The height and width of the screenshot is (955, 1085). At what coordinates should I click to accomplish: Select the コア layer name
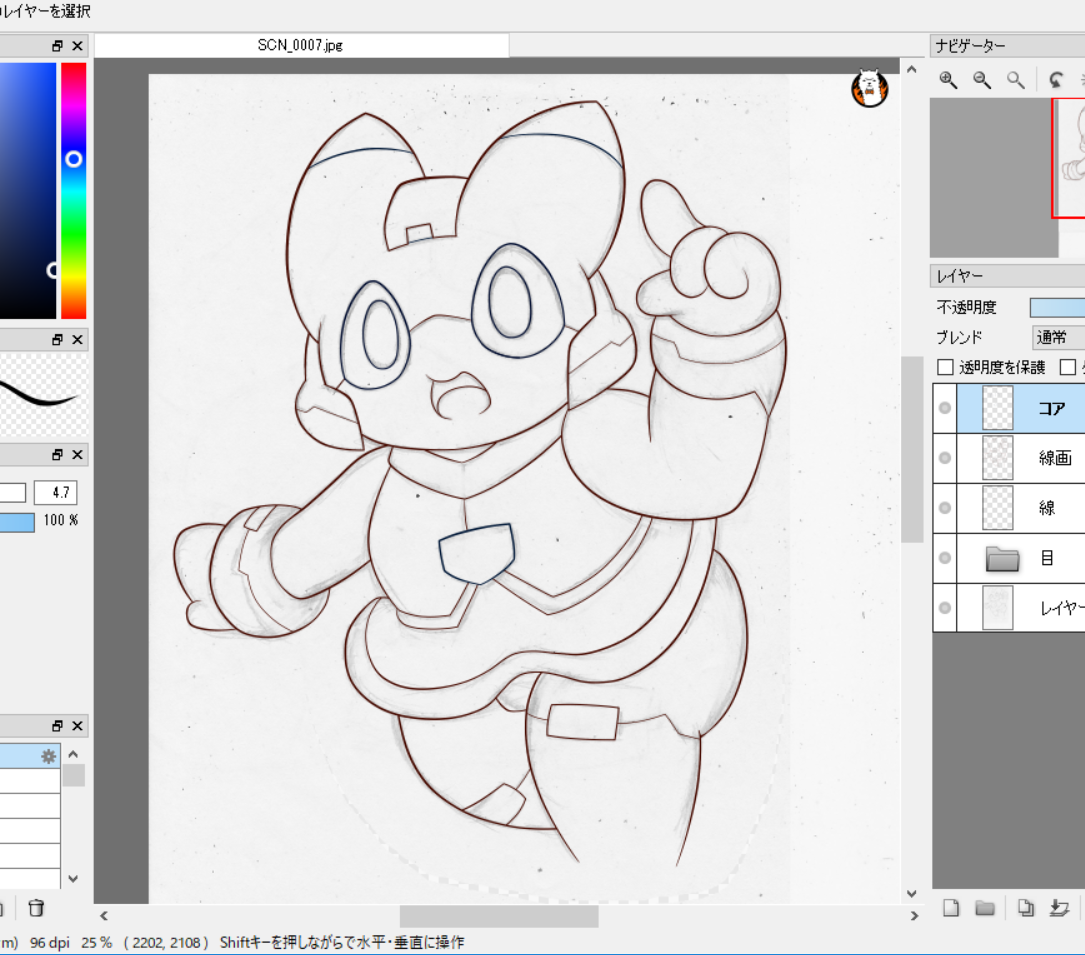[x=1051, y=408]
